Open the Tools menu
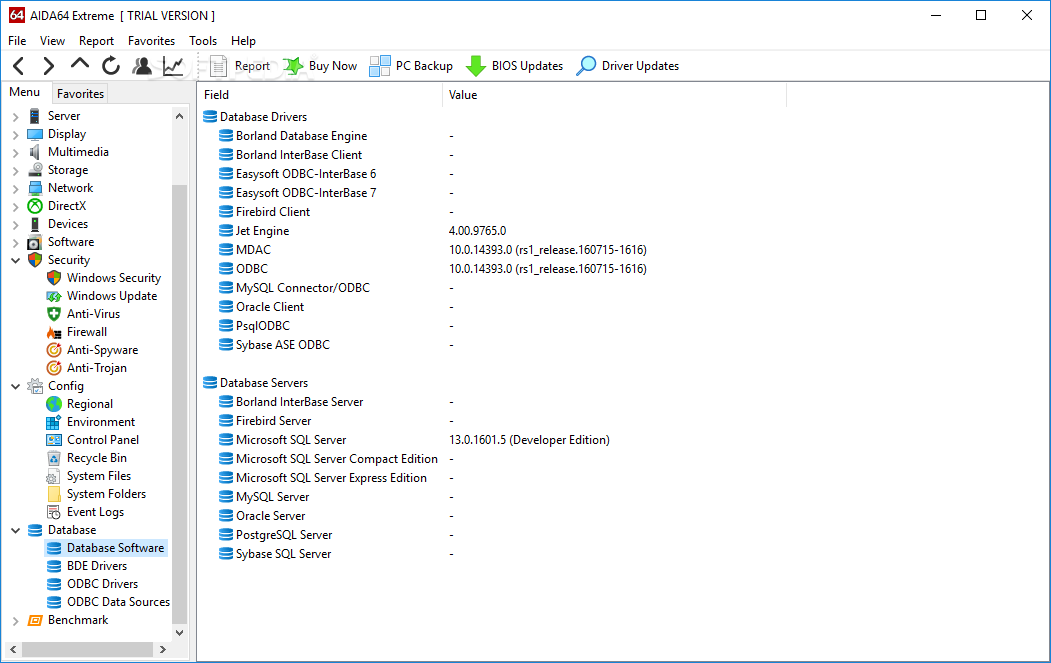This screenshot has height=663, width=1051. click(203, 41)
